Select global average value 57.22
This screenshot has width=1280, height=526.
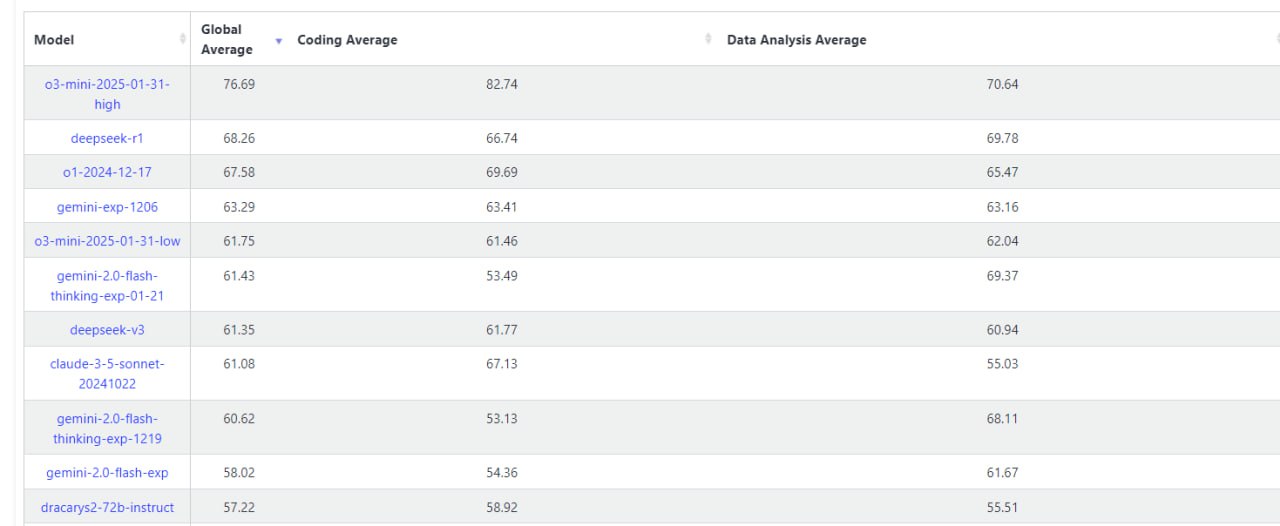click(x=239, y=507)
